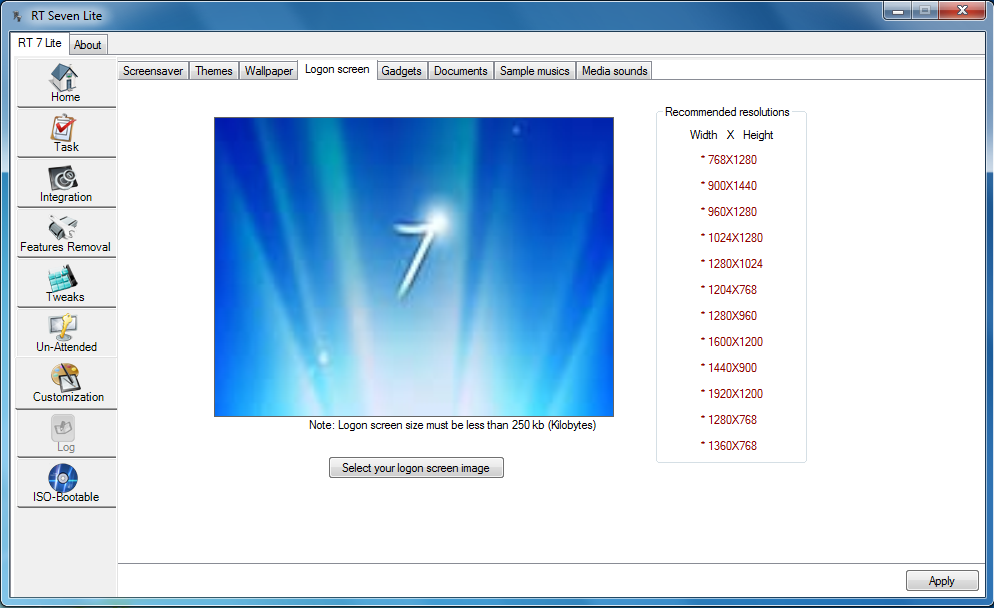Maximize the RT Seven Lite window
Screen dimensions: 994x608
[x=925, y=10]
